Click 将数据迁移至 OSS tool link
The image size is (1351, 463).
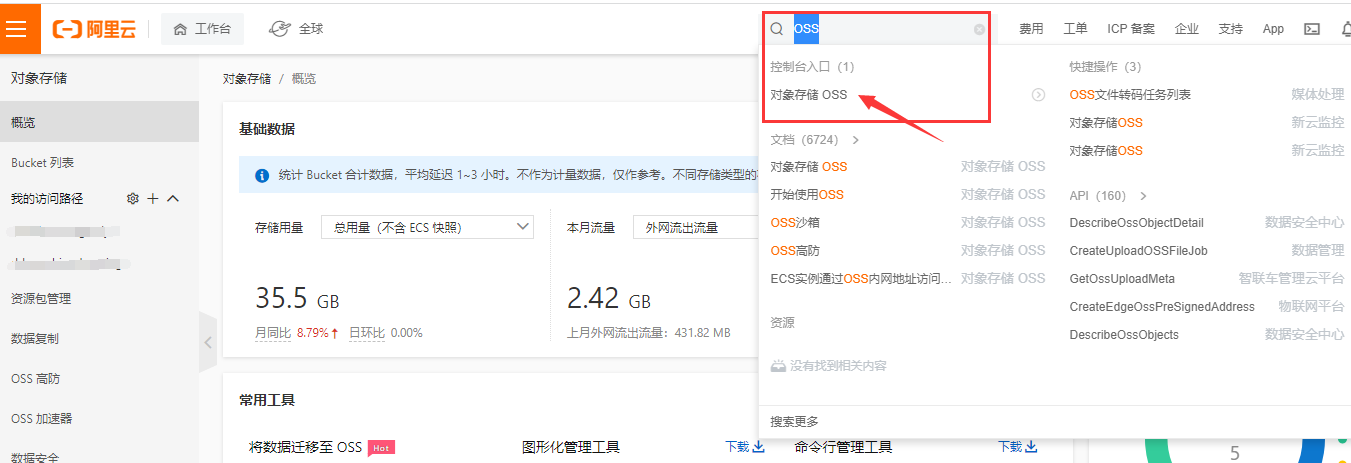point(305,447)
